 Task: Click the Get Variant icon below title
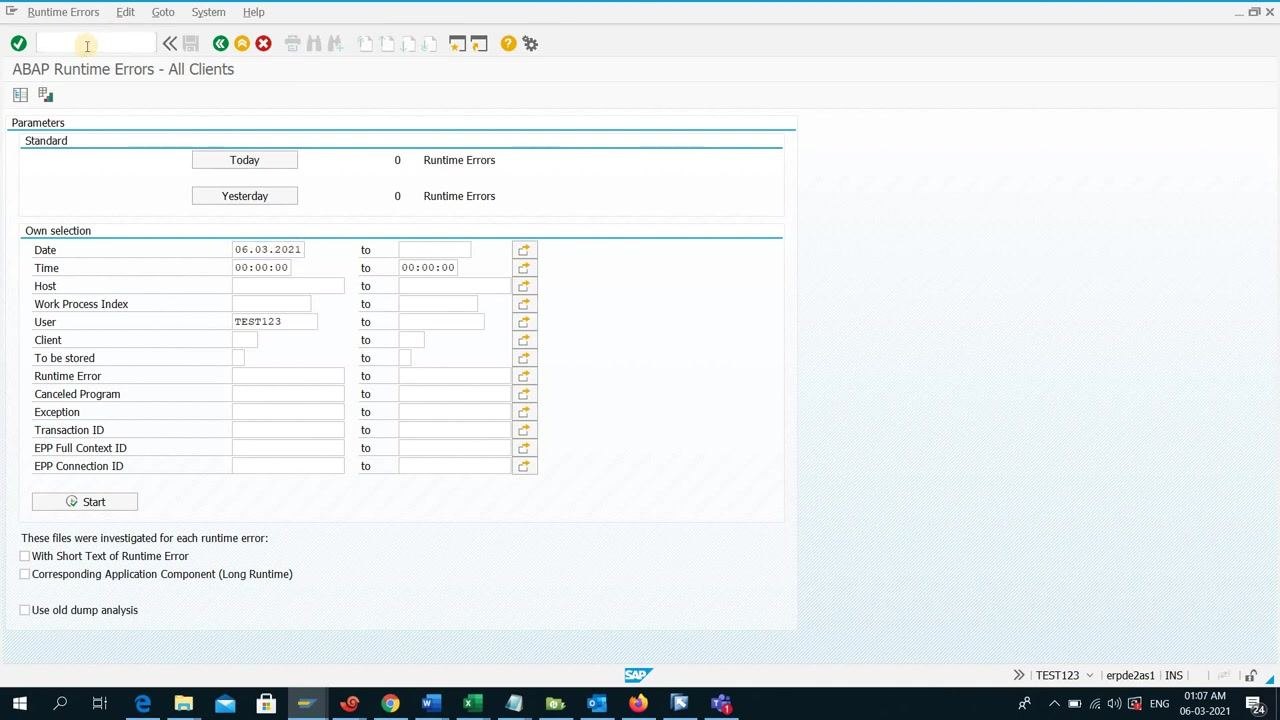pos(45,94)
